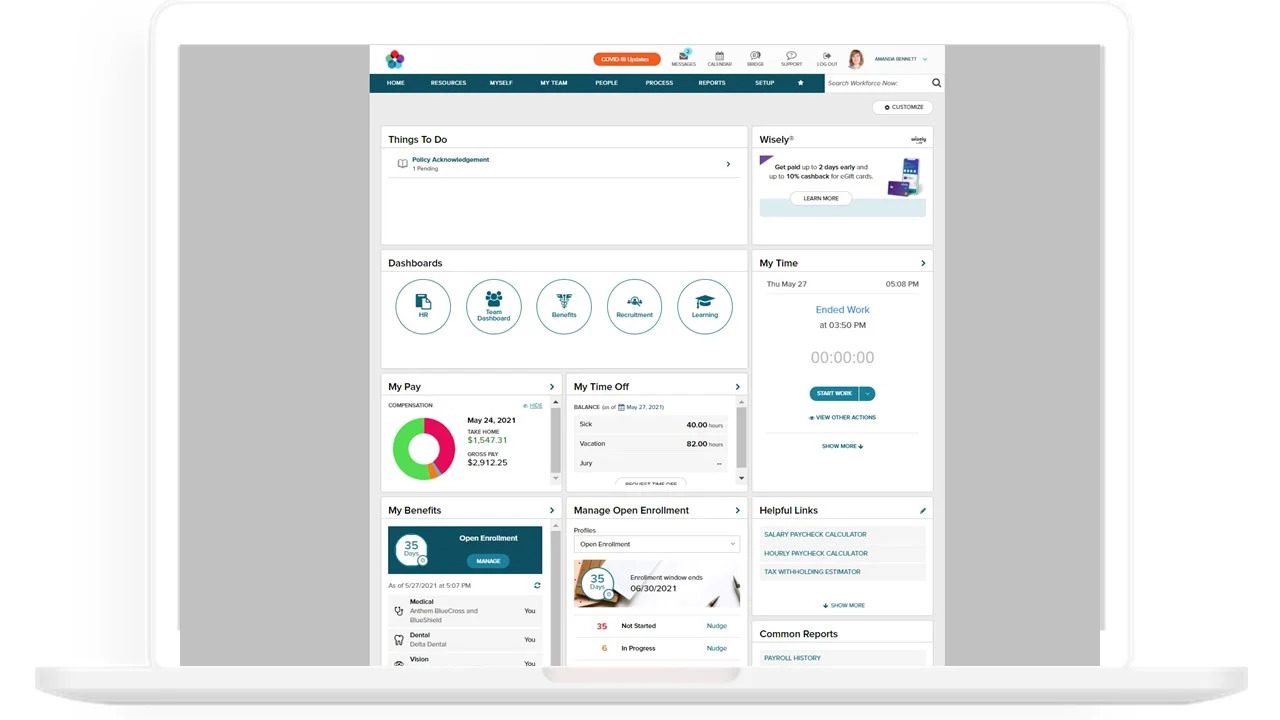1280x720 pixels.
Task: Edit Helpful Links with the pencil icon
Action: point(922,510)
